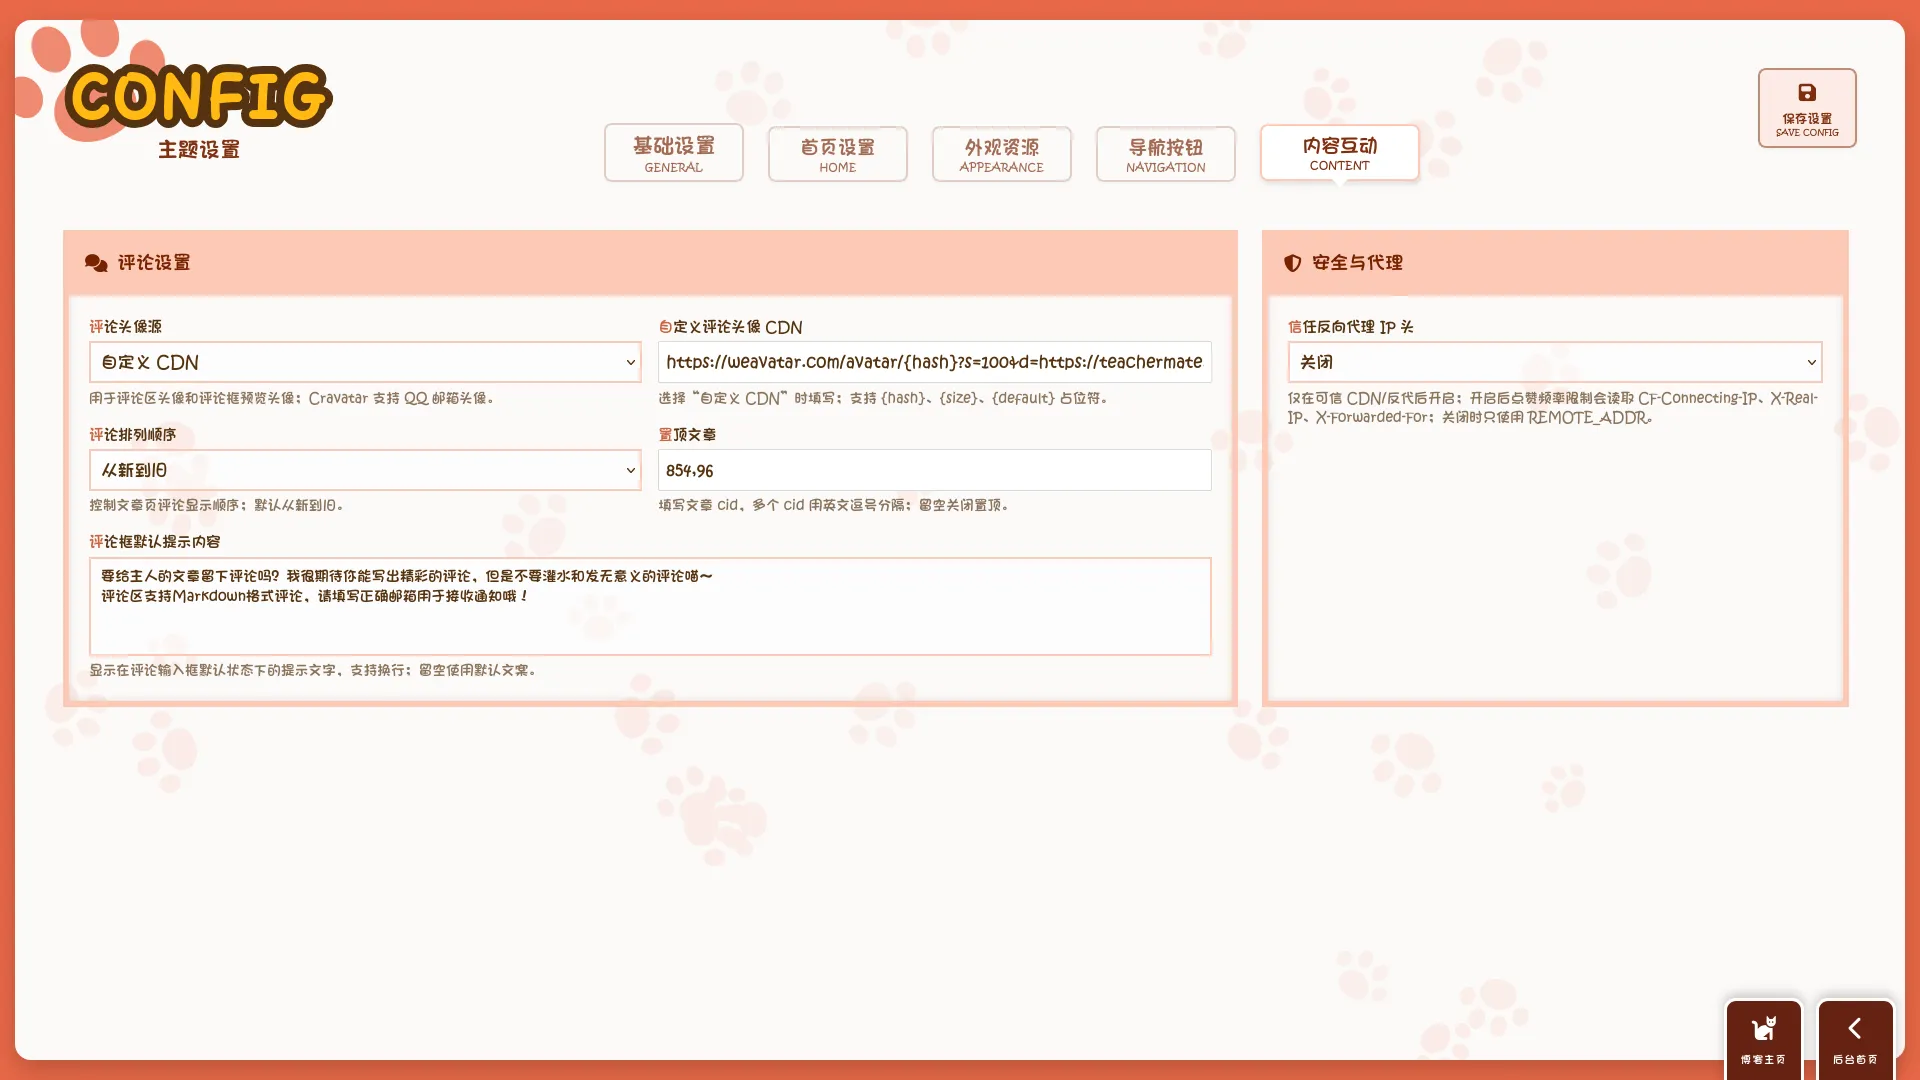Screen dimensions: 1920x1080
Task: Click the REMOTE_ADDR proxy hint text
Action: (x=1552, y=408)
